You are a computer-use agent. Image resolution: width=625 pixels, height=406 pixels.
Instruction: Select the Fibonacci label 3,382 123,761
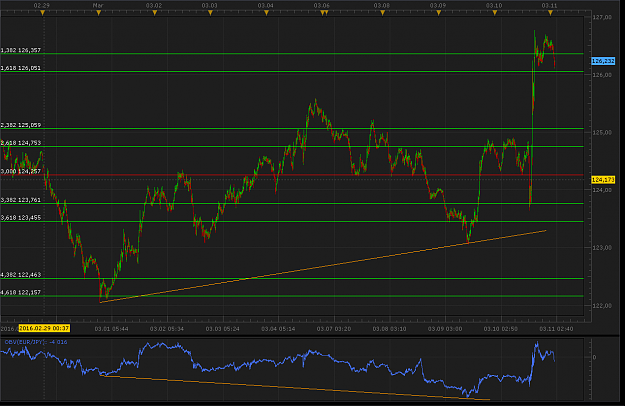coord(21,200)
